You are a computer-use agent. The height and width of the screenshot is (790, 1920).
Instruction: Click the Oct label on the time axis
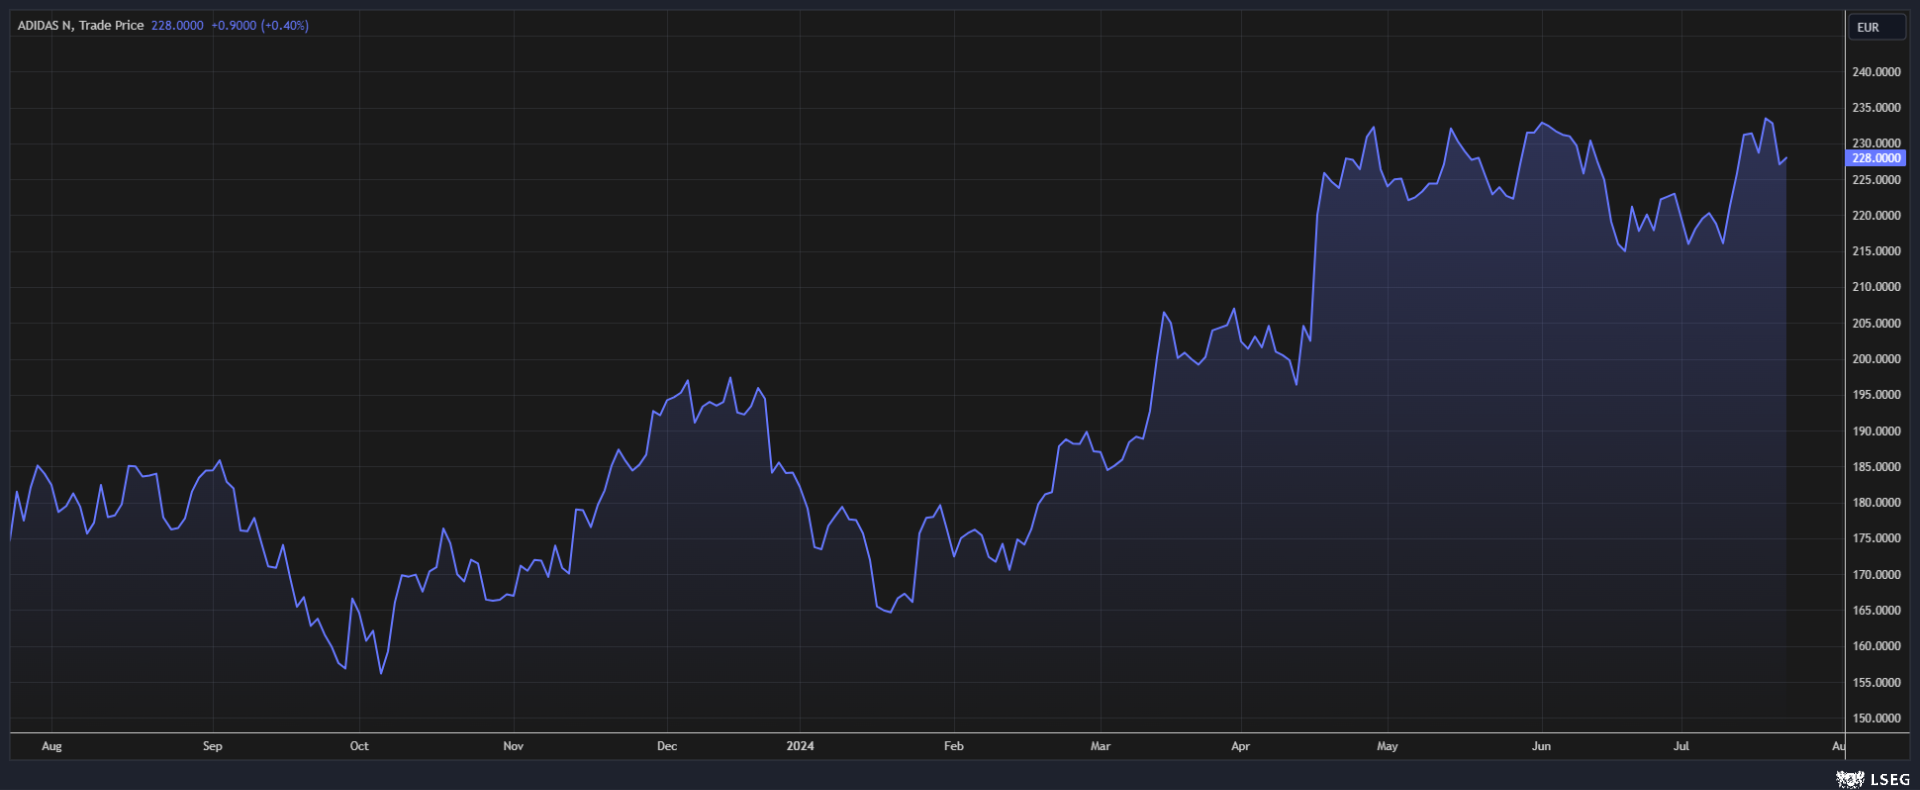click(x=359, y=746)
